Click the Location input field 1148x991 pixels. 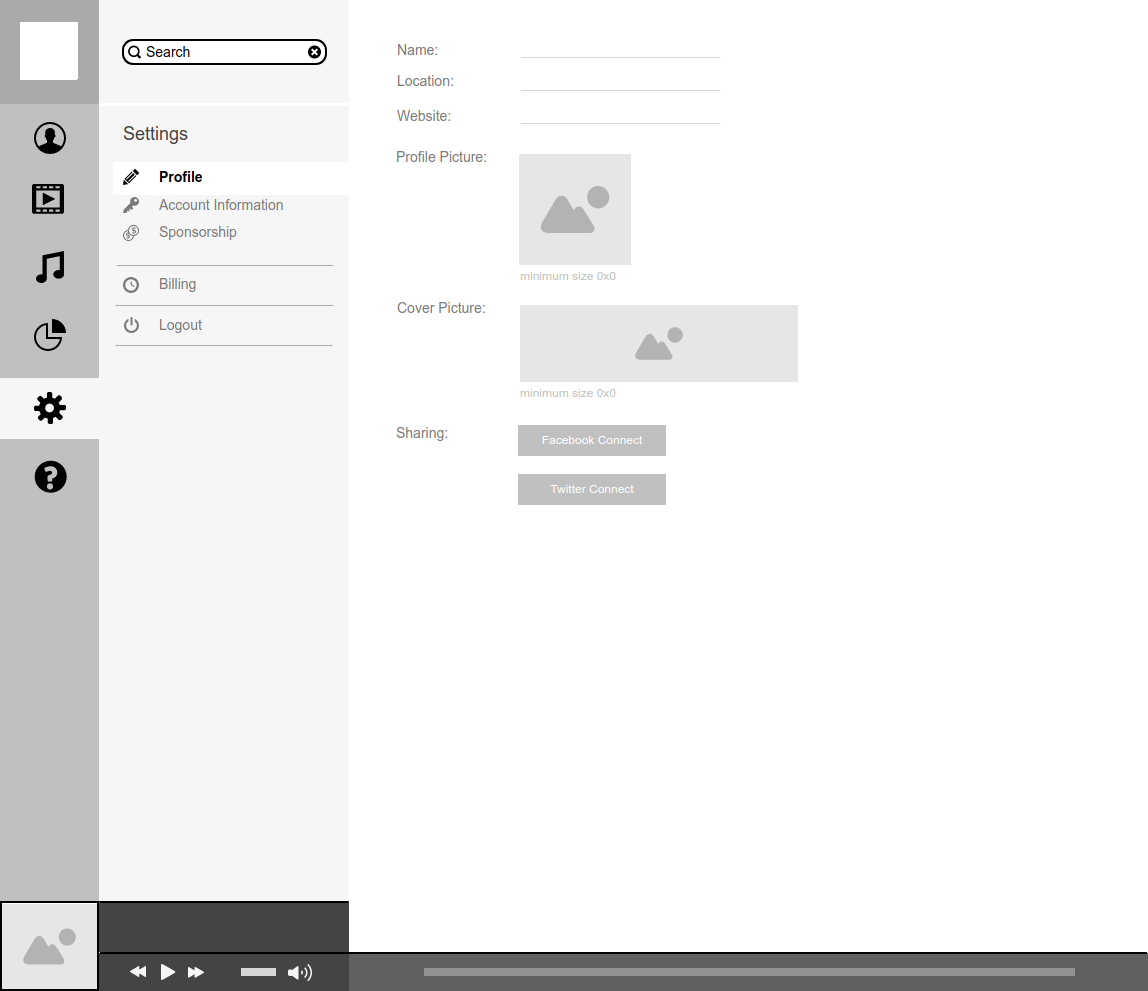point(621,81)
